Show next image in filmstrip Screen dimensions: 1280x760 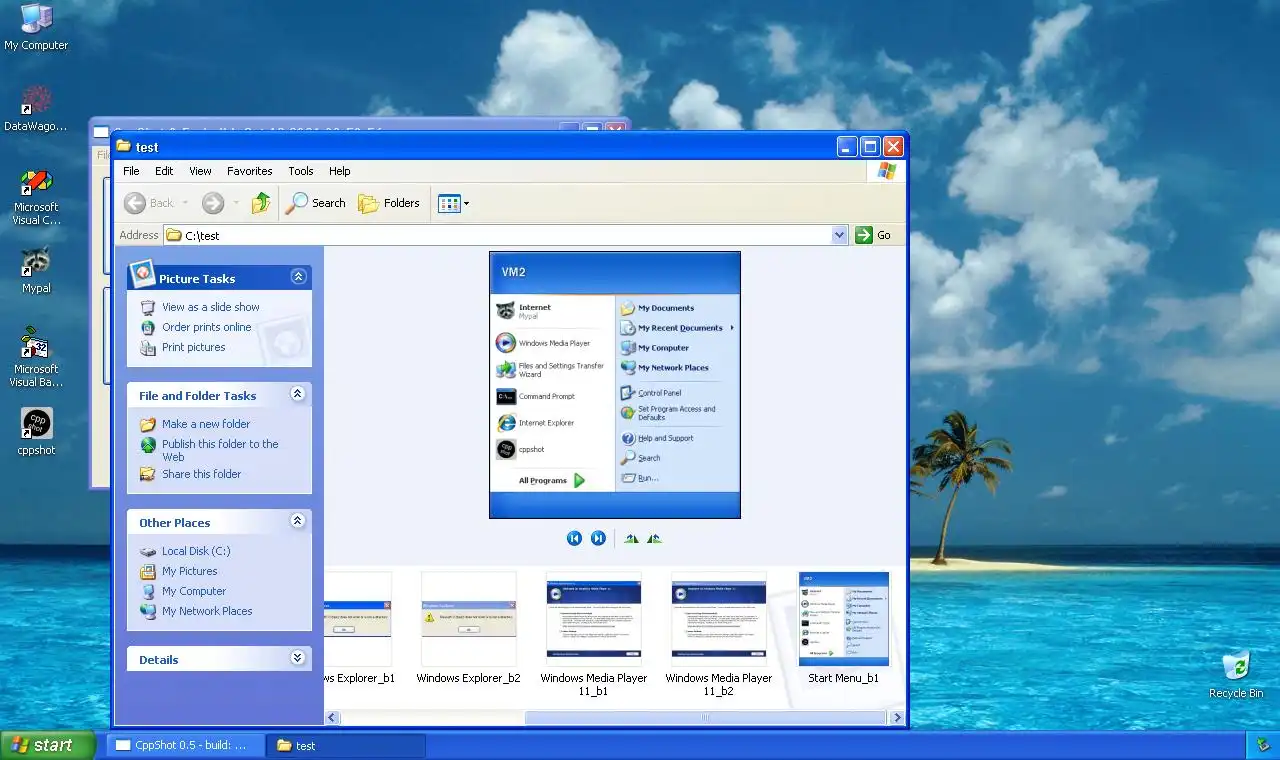point(598,538)
